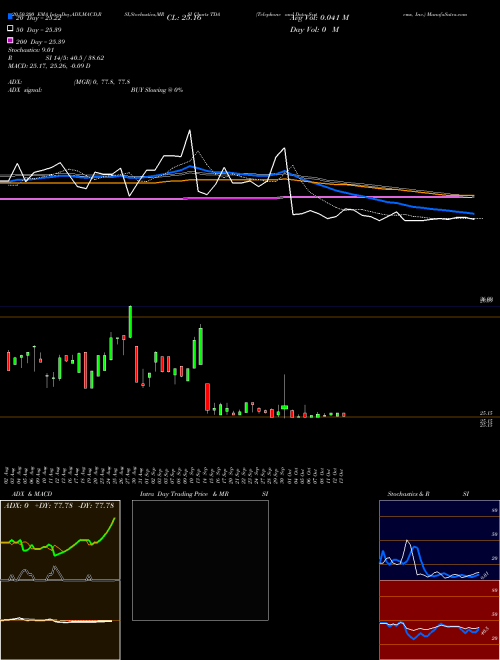
Task: Click the empty intraday trading price chart box
Action: (x=200, y=560)
